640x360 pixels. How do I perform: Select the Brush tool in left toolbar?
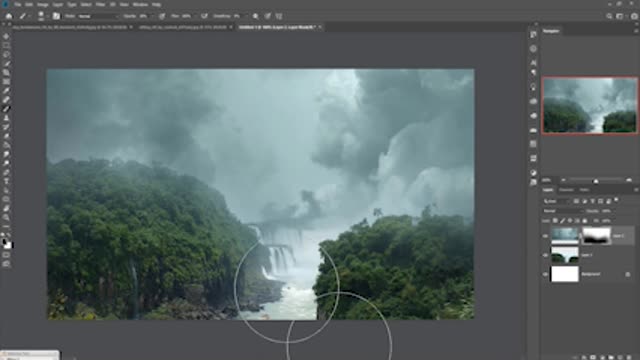click(6, 109)
